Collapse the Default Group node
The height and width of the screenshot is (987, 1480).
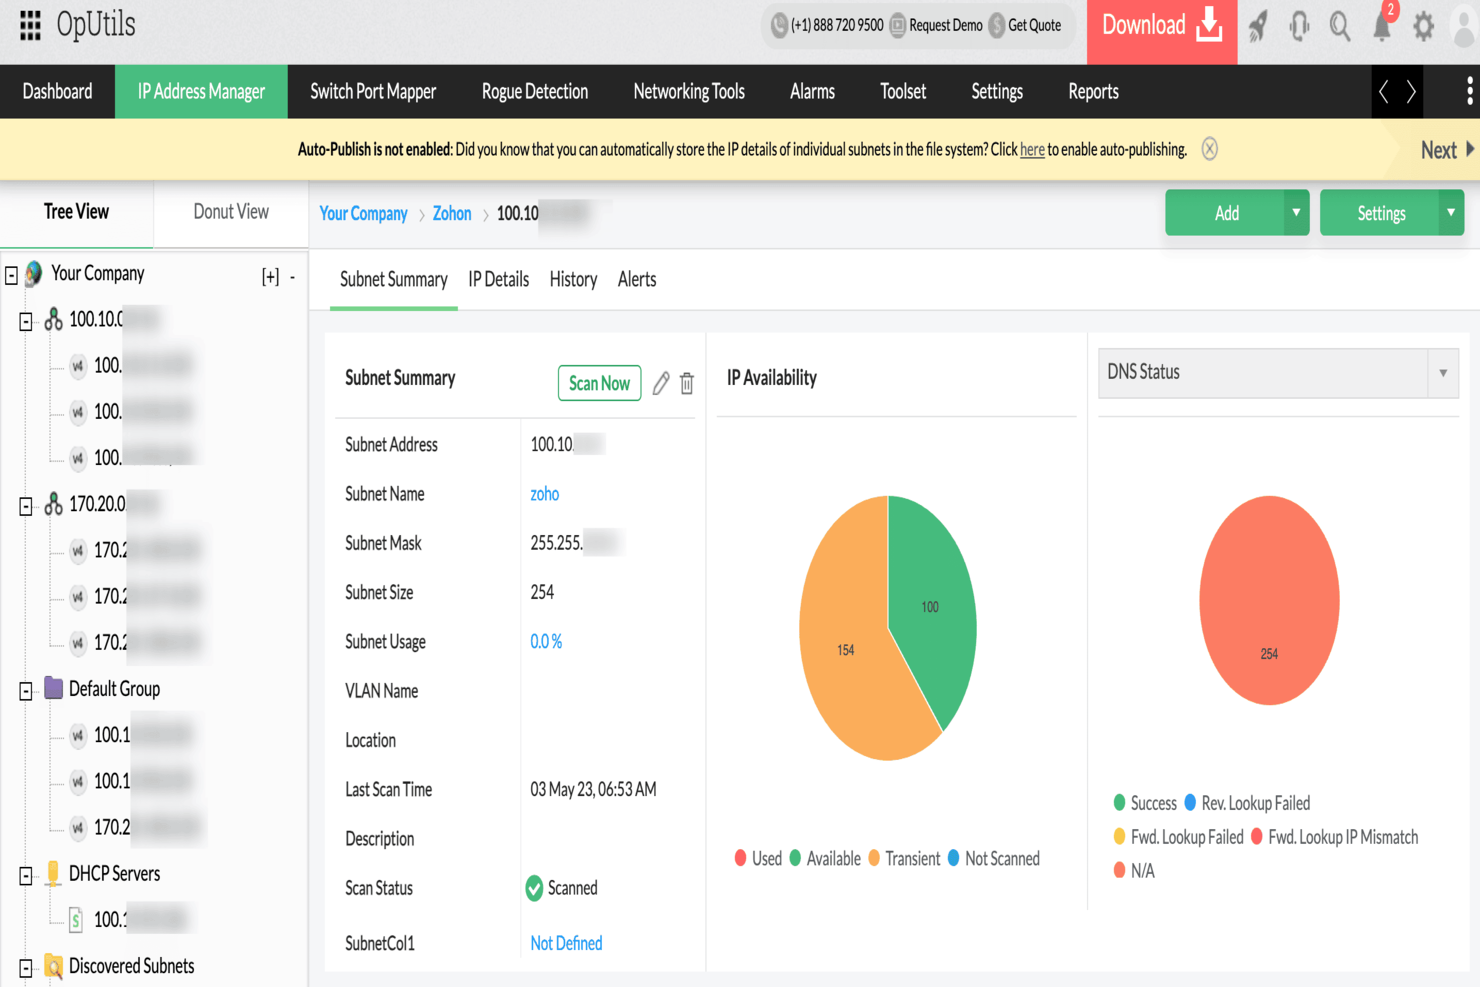click(26, 691)
